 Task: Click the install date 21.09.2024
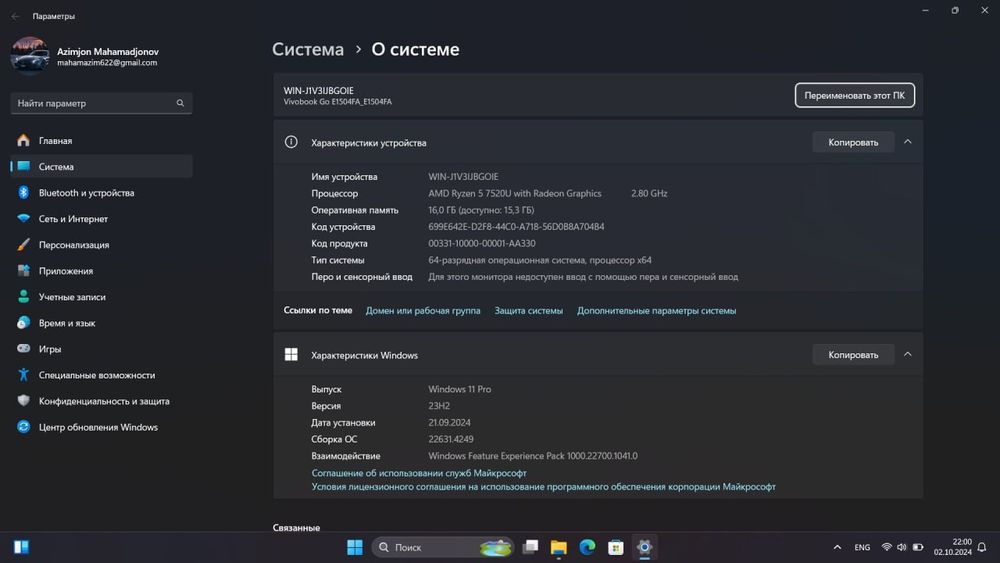(449, 422)
